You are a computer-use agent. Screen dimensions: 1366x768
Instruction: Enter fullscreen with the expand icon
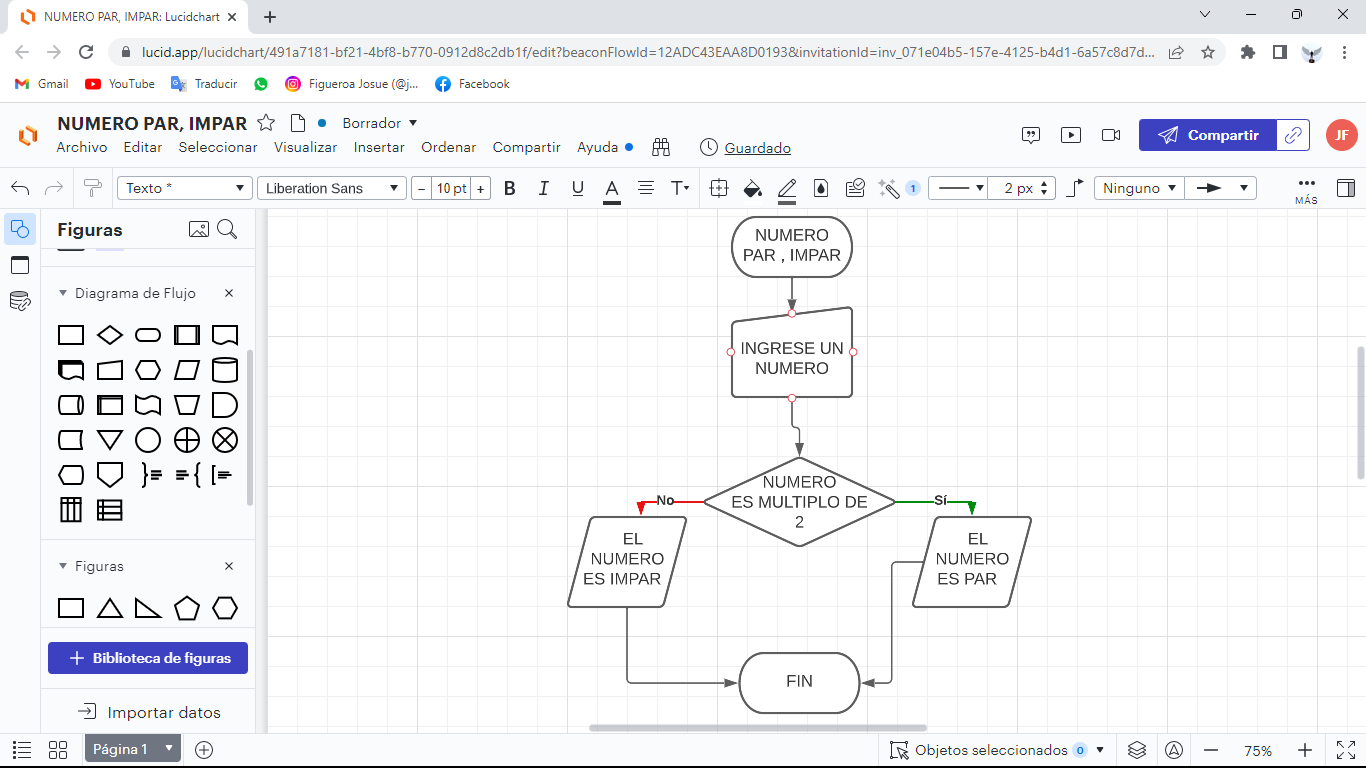click(1343, 748)
